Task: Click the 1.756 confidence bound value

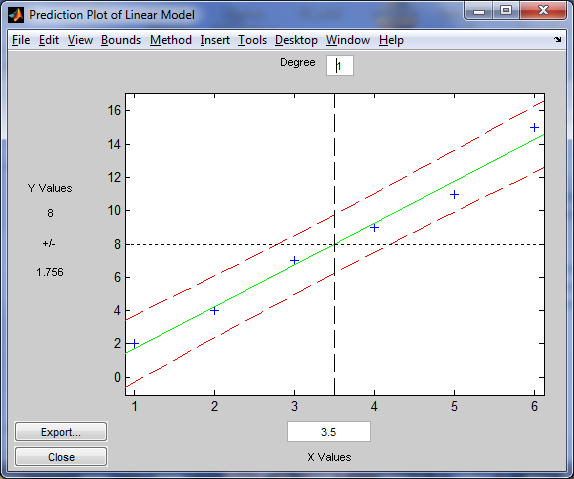Action: point(50,272)
